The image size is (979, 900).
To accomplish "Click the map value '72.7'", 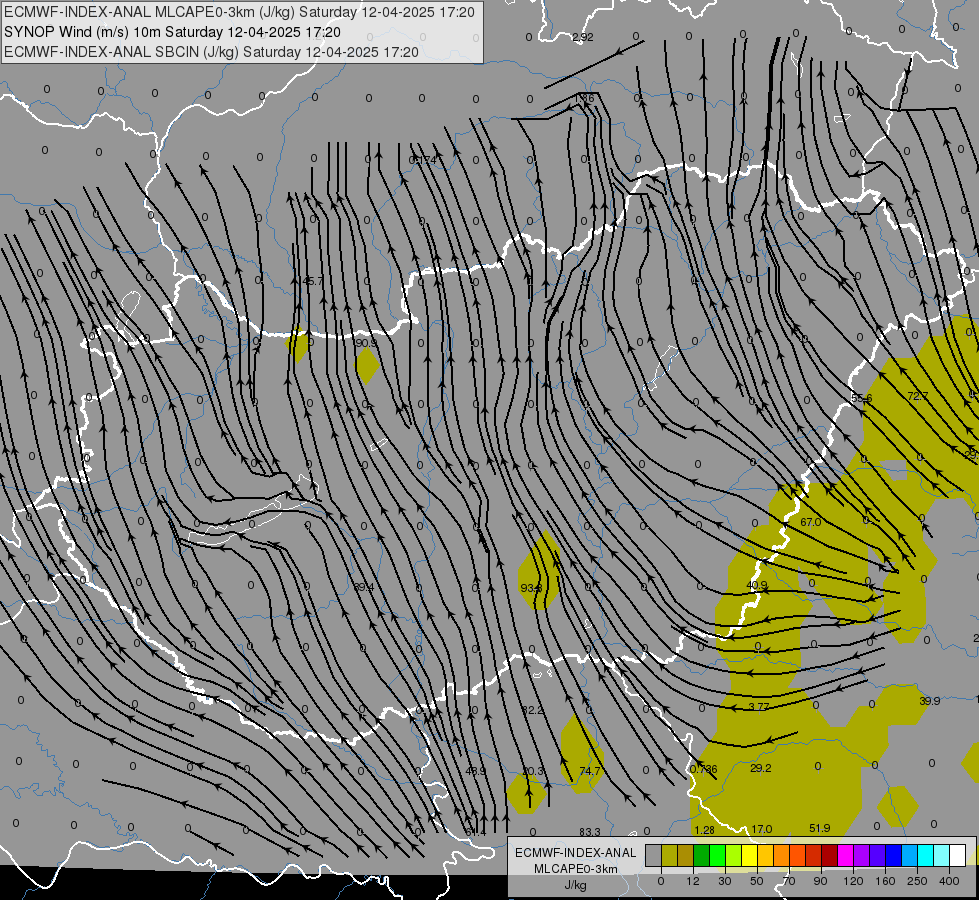I will pyautogui.click(x=917, y=396).
